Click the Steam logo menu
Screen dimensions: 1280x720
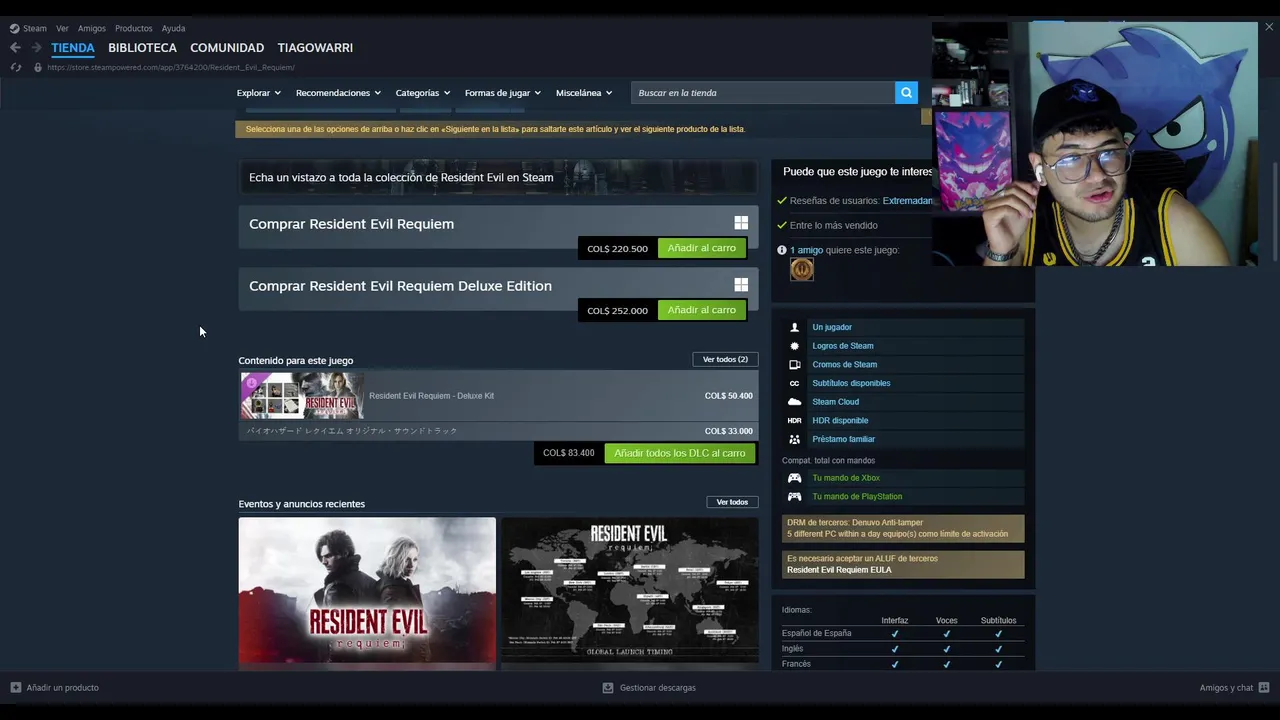click(x=28, y=28)
